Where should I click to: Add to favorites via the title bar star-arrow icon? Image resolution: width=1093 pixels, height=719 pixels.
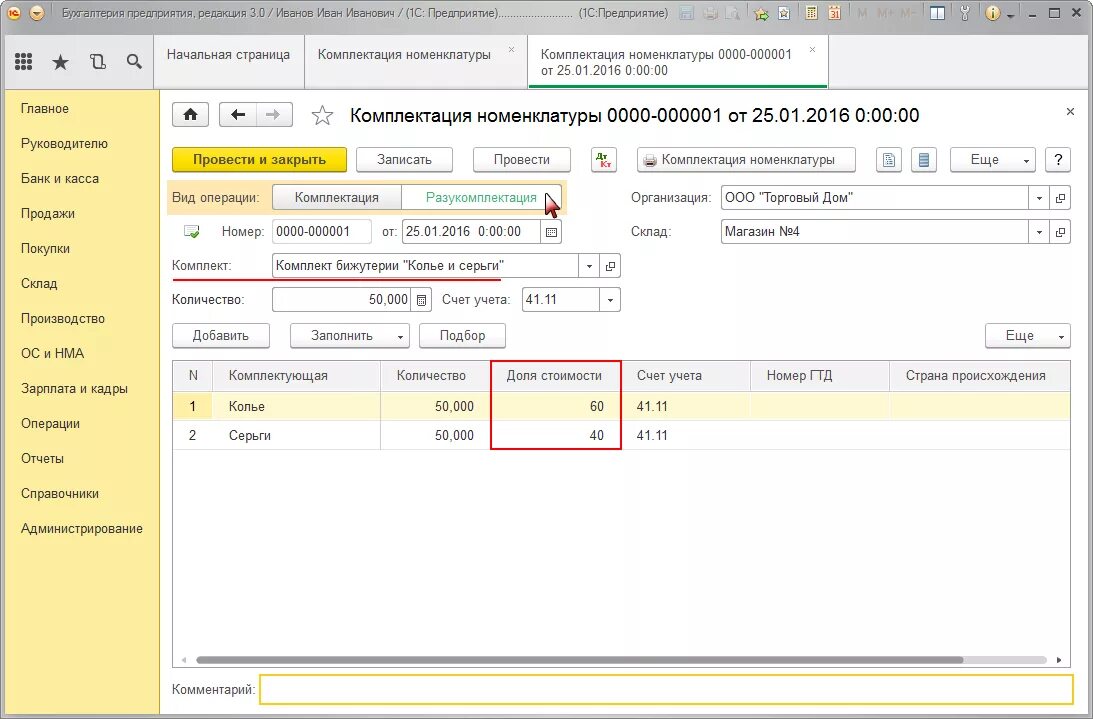tap(761, 13)
